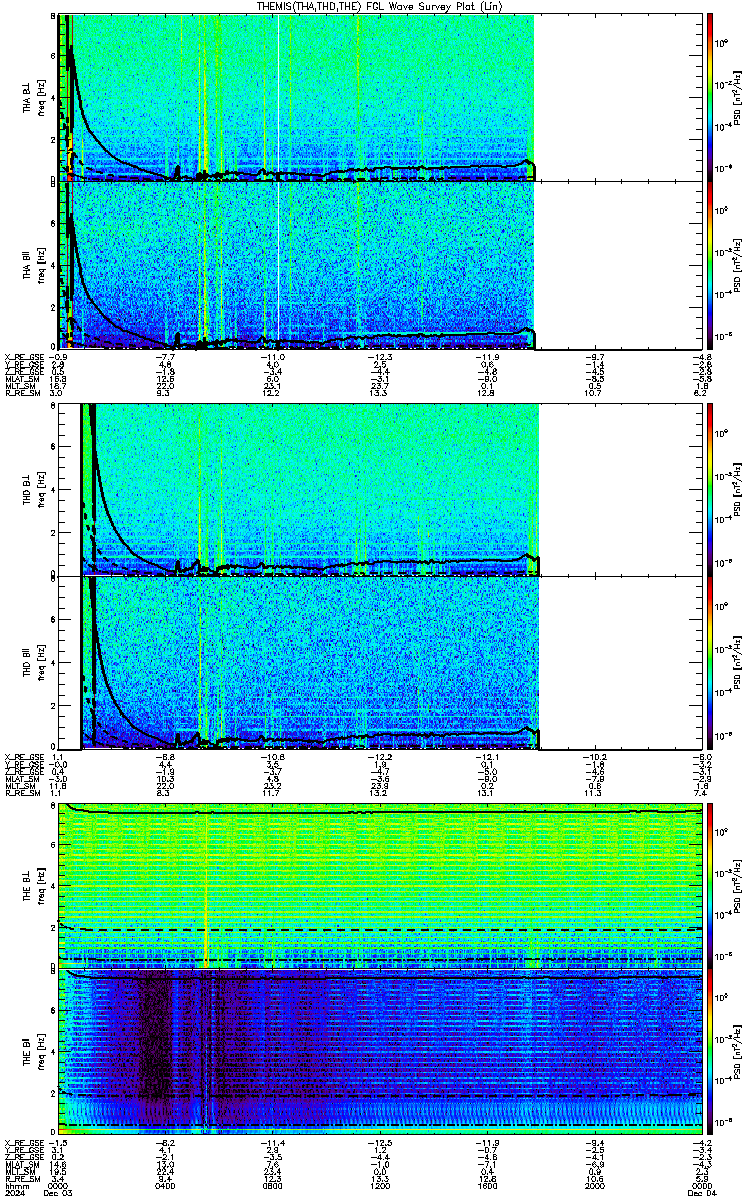
Task: Click the '-11.4' X_RE_GSE value under THE
Action: pyautogui.click(x=273, y=1143)
